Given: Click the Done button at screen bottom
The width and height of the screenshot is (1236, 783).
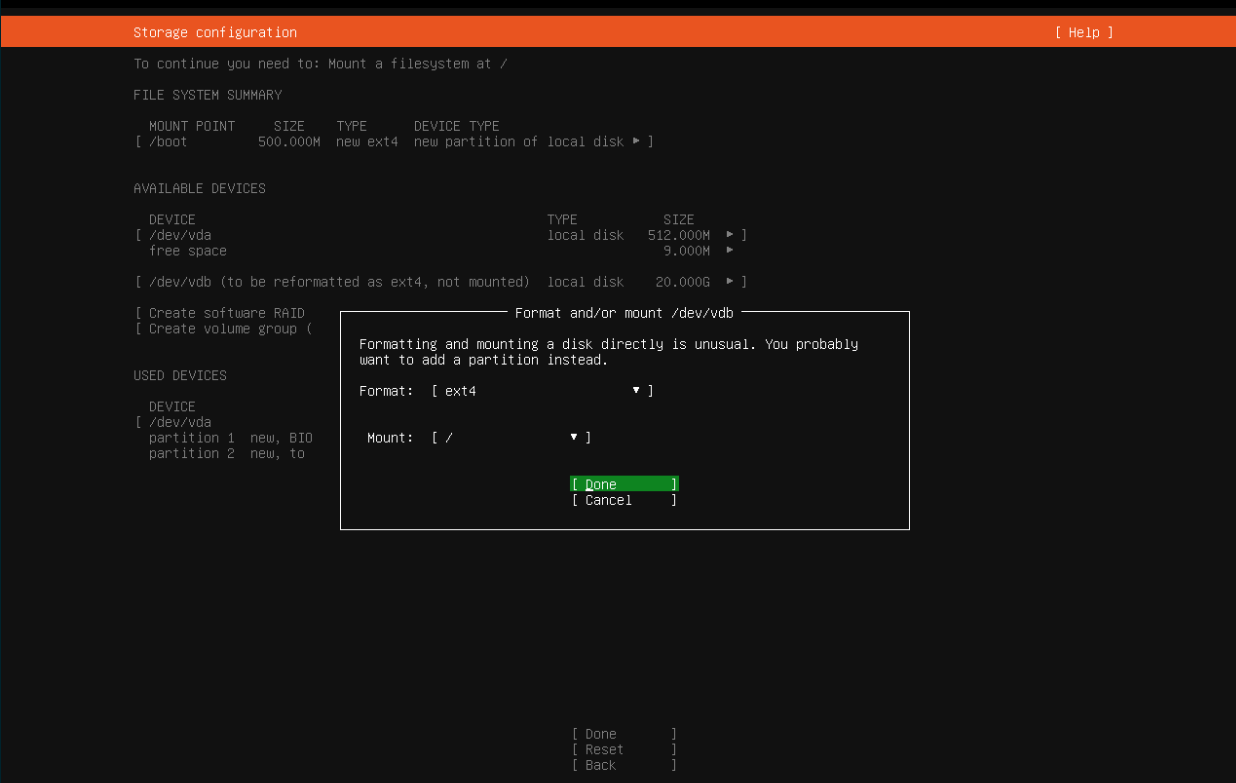Looking at the screenshot, I should tap(624, 734).
